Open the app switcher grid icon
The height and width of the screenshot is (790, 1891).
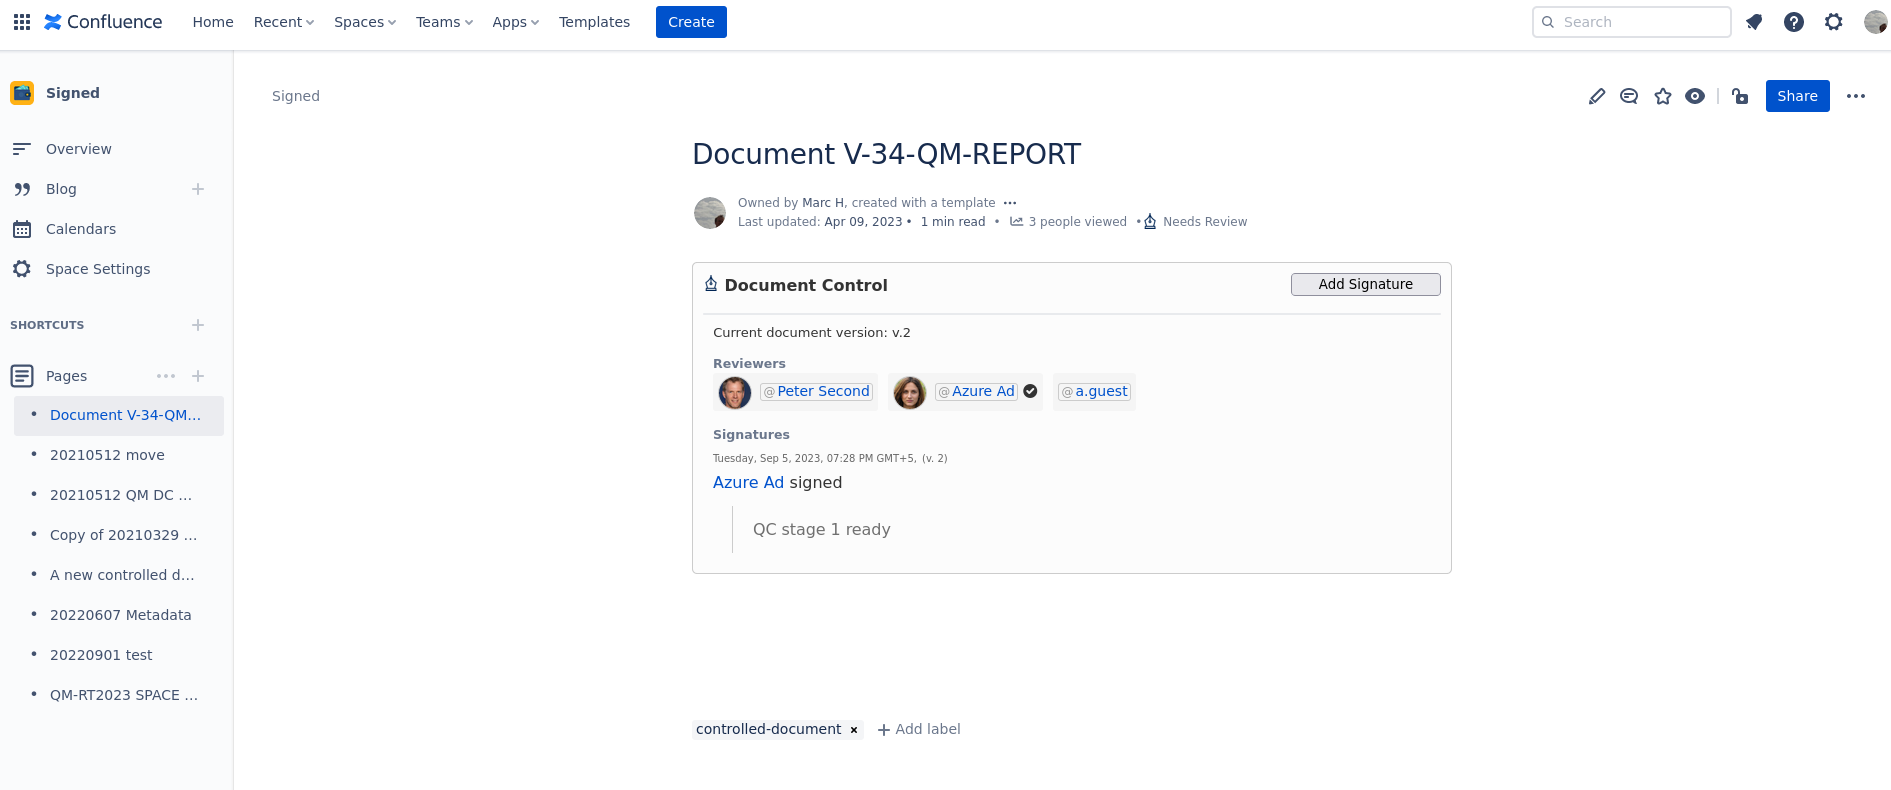click(22, 22)
